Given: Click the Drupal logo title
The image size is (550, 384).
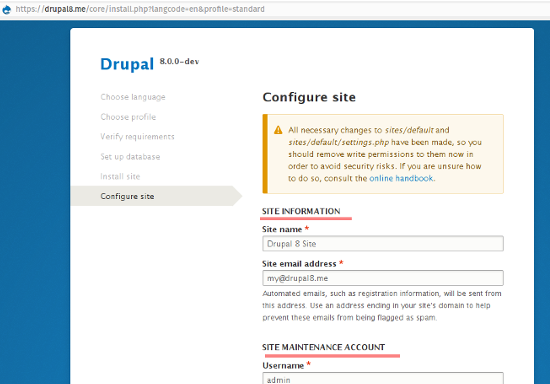Looking at the screenshot, I should point(127,64).
